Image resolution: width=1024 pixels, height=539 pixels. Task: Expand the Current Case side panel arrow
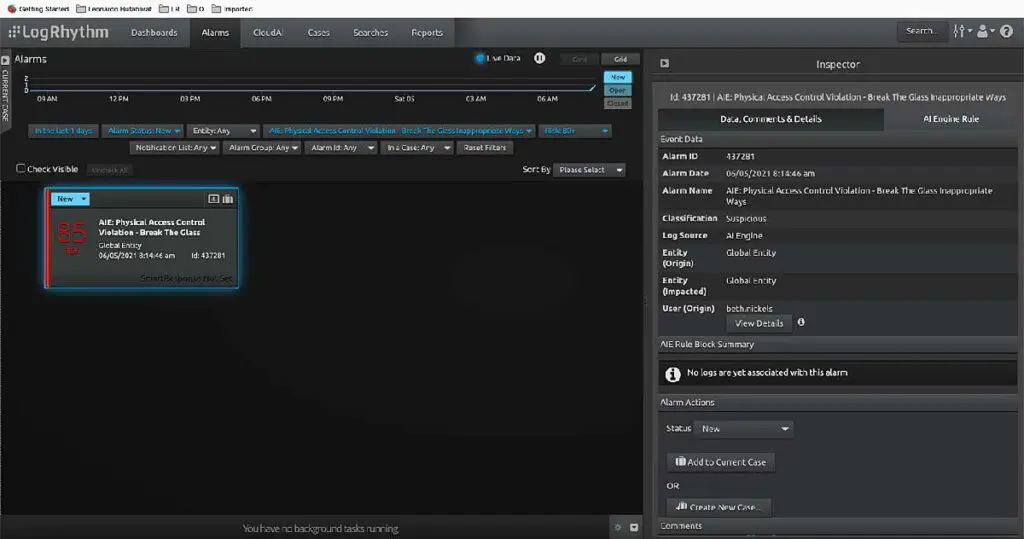coord(5,60)
